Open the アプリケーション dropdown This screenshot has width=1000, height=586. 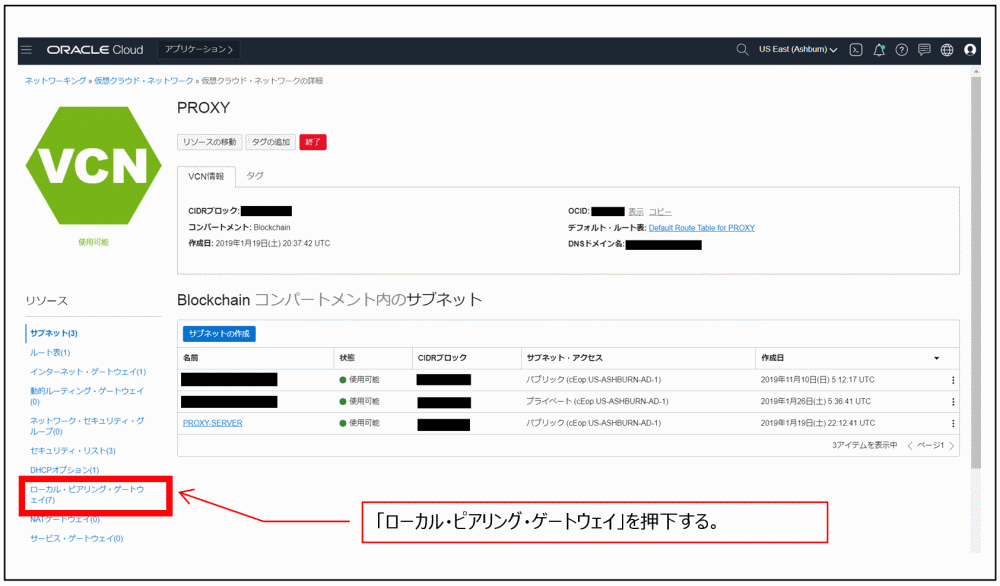pos(198,50)
